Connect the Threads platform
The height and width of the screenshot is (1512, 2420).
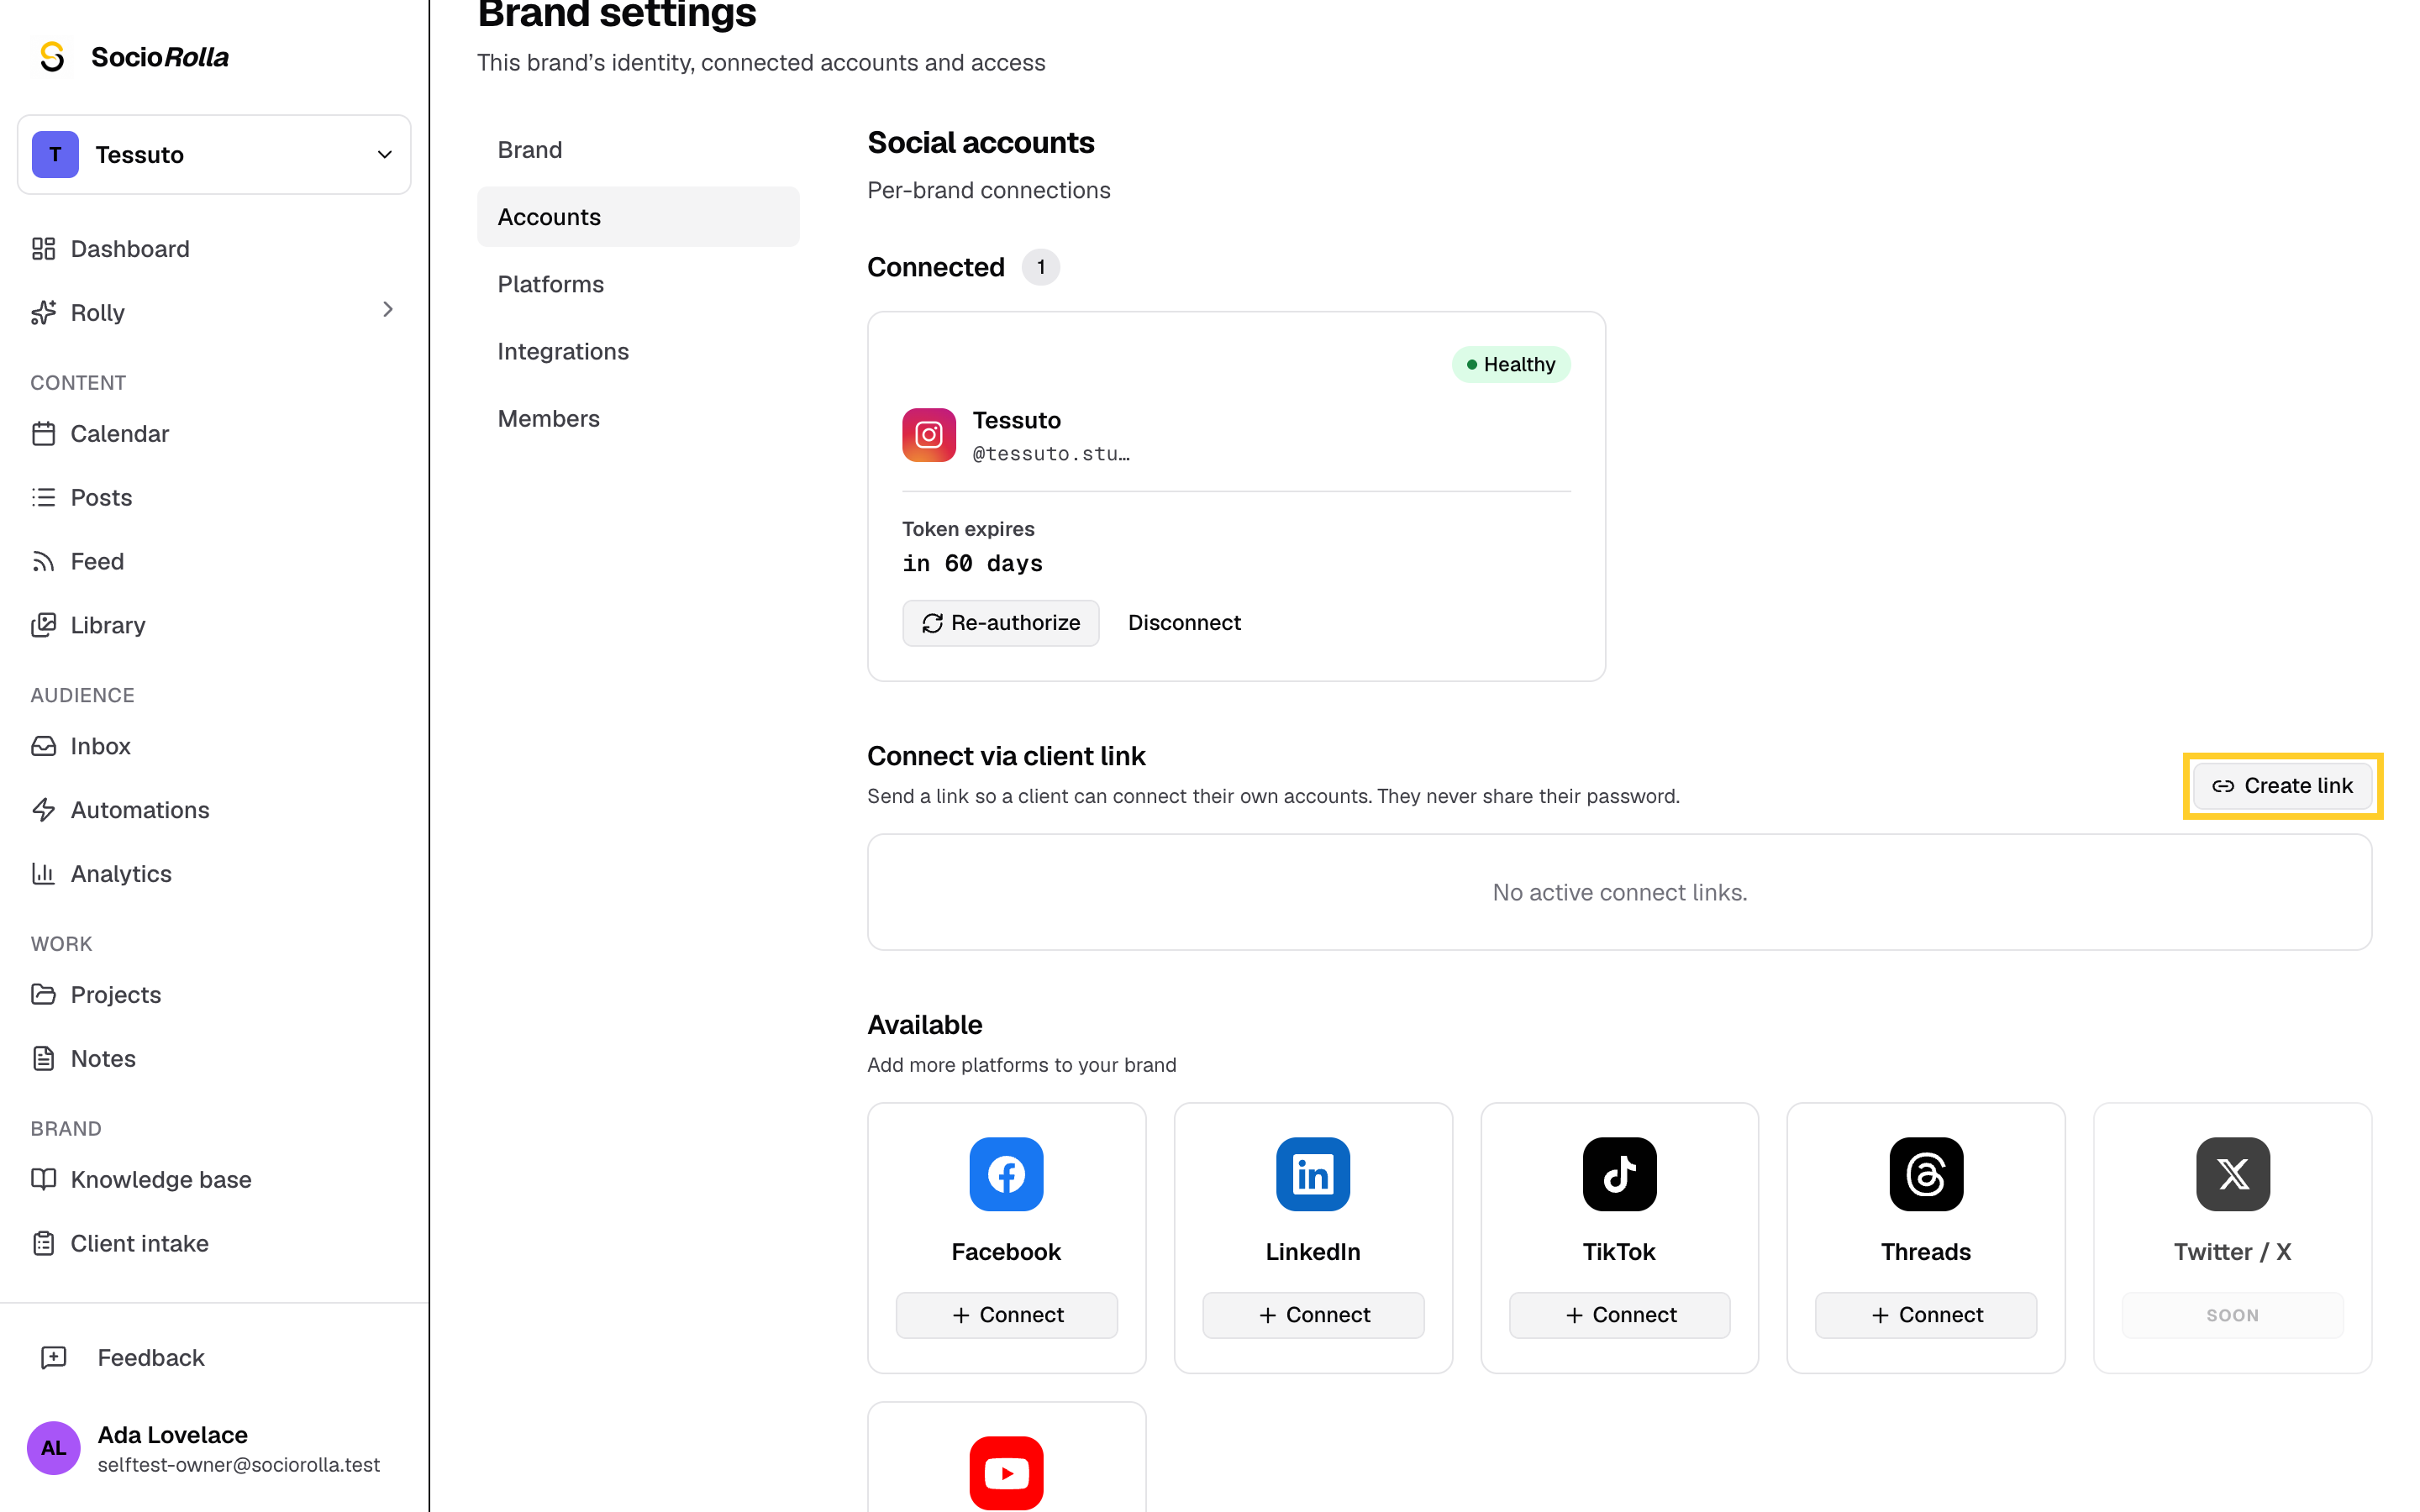(x=1926, y=1315)
